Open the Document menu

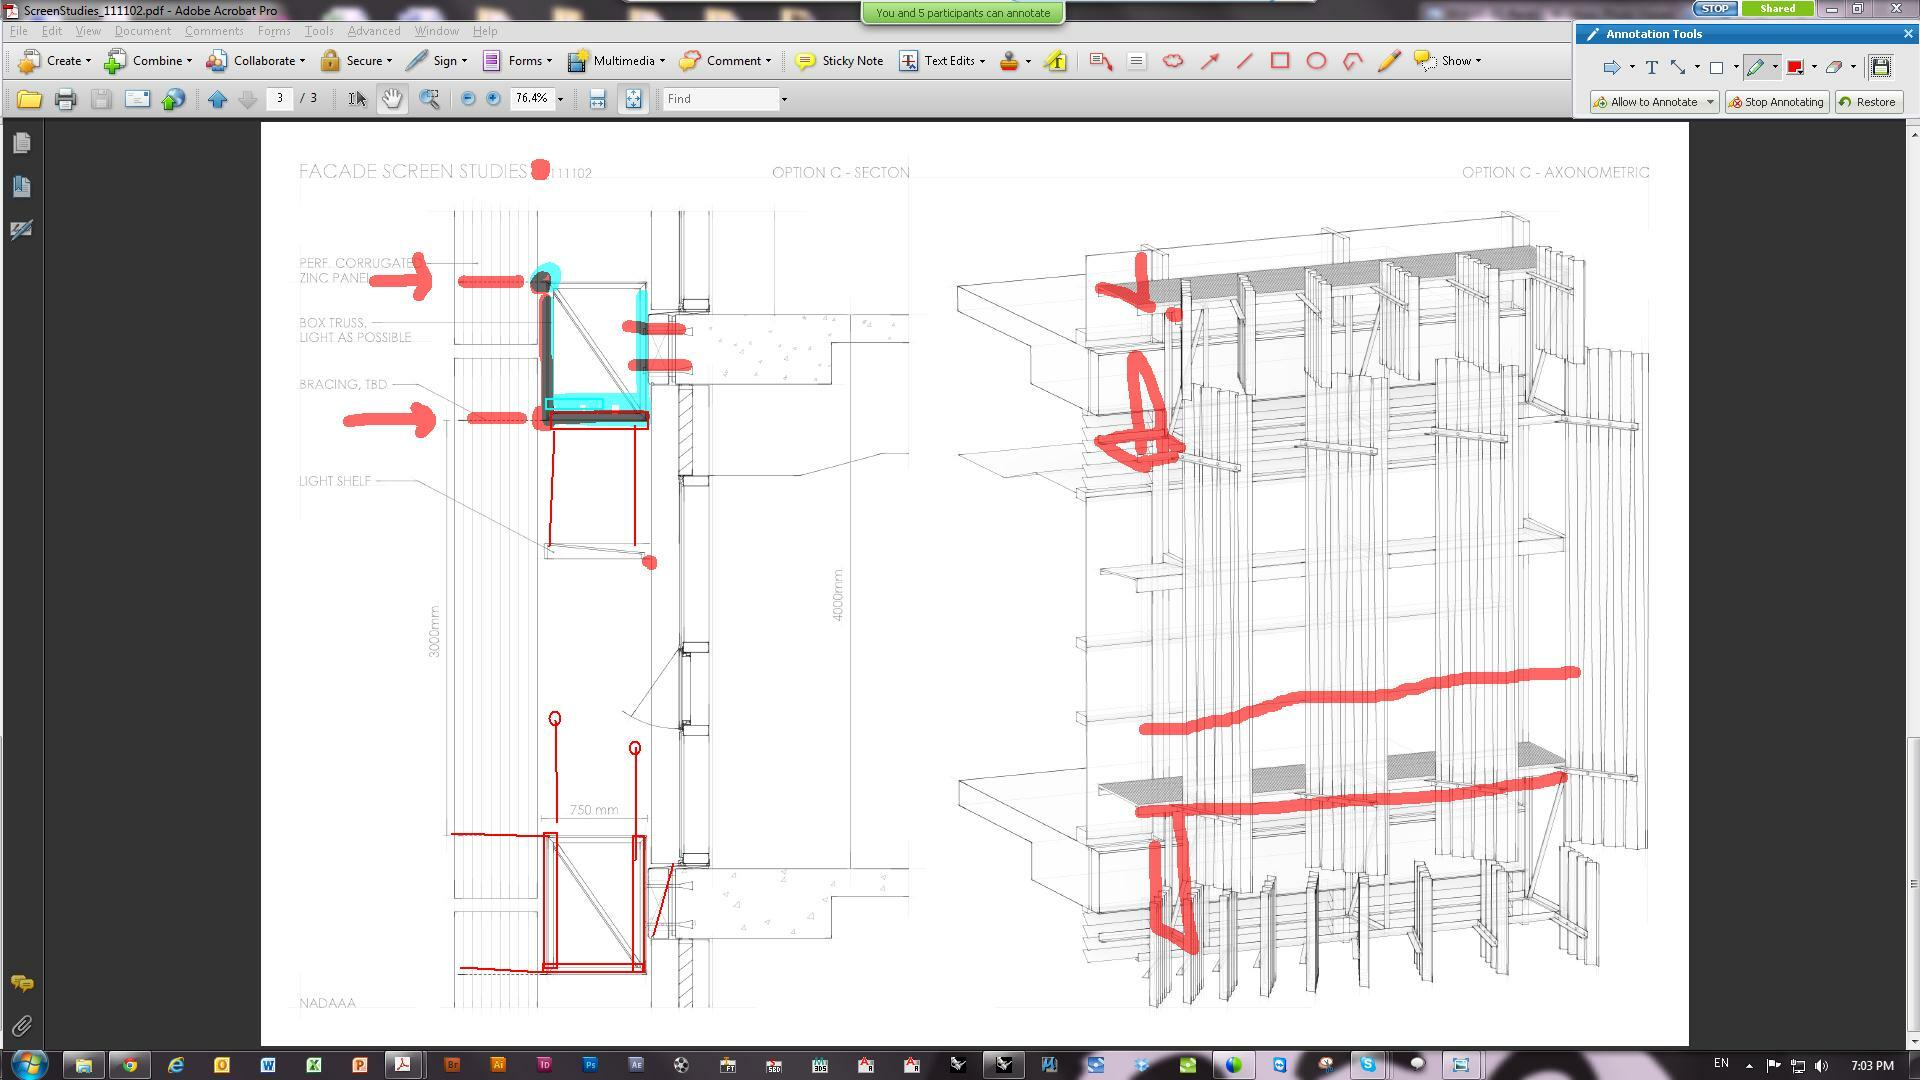pyautogui.click(x=143, y=31)
